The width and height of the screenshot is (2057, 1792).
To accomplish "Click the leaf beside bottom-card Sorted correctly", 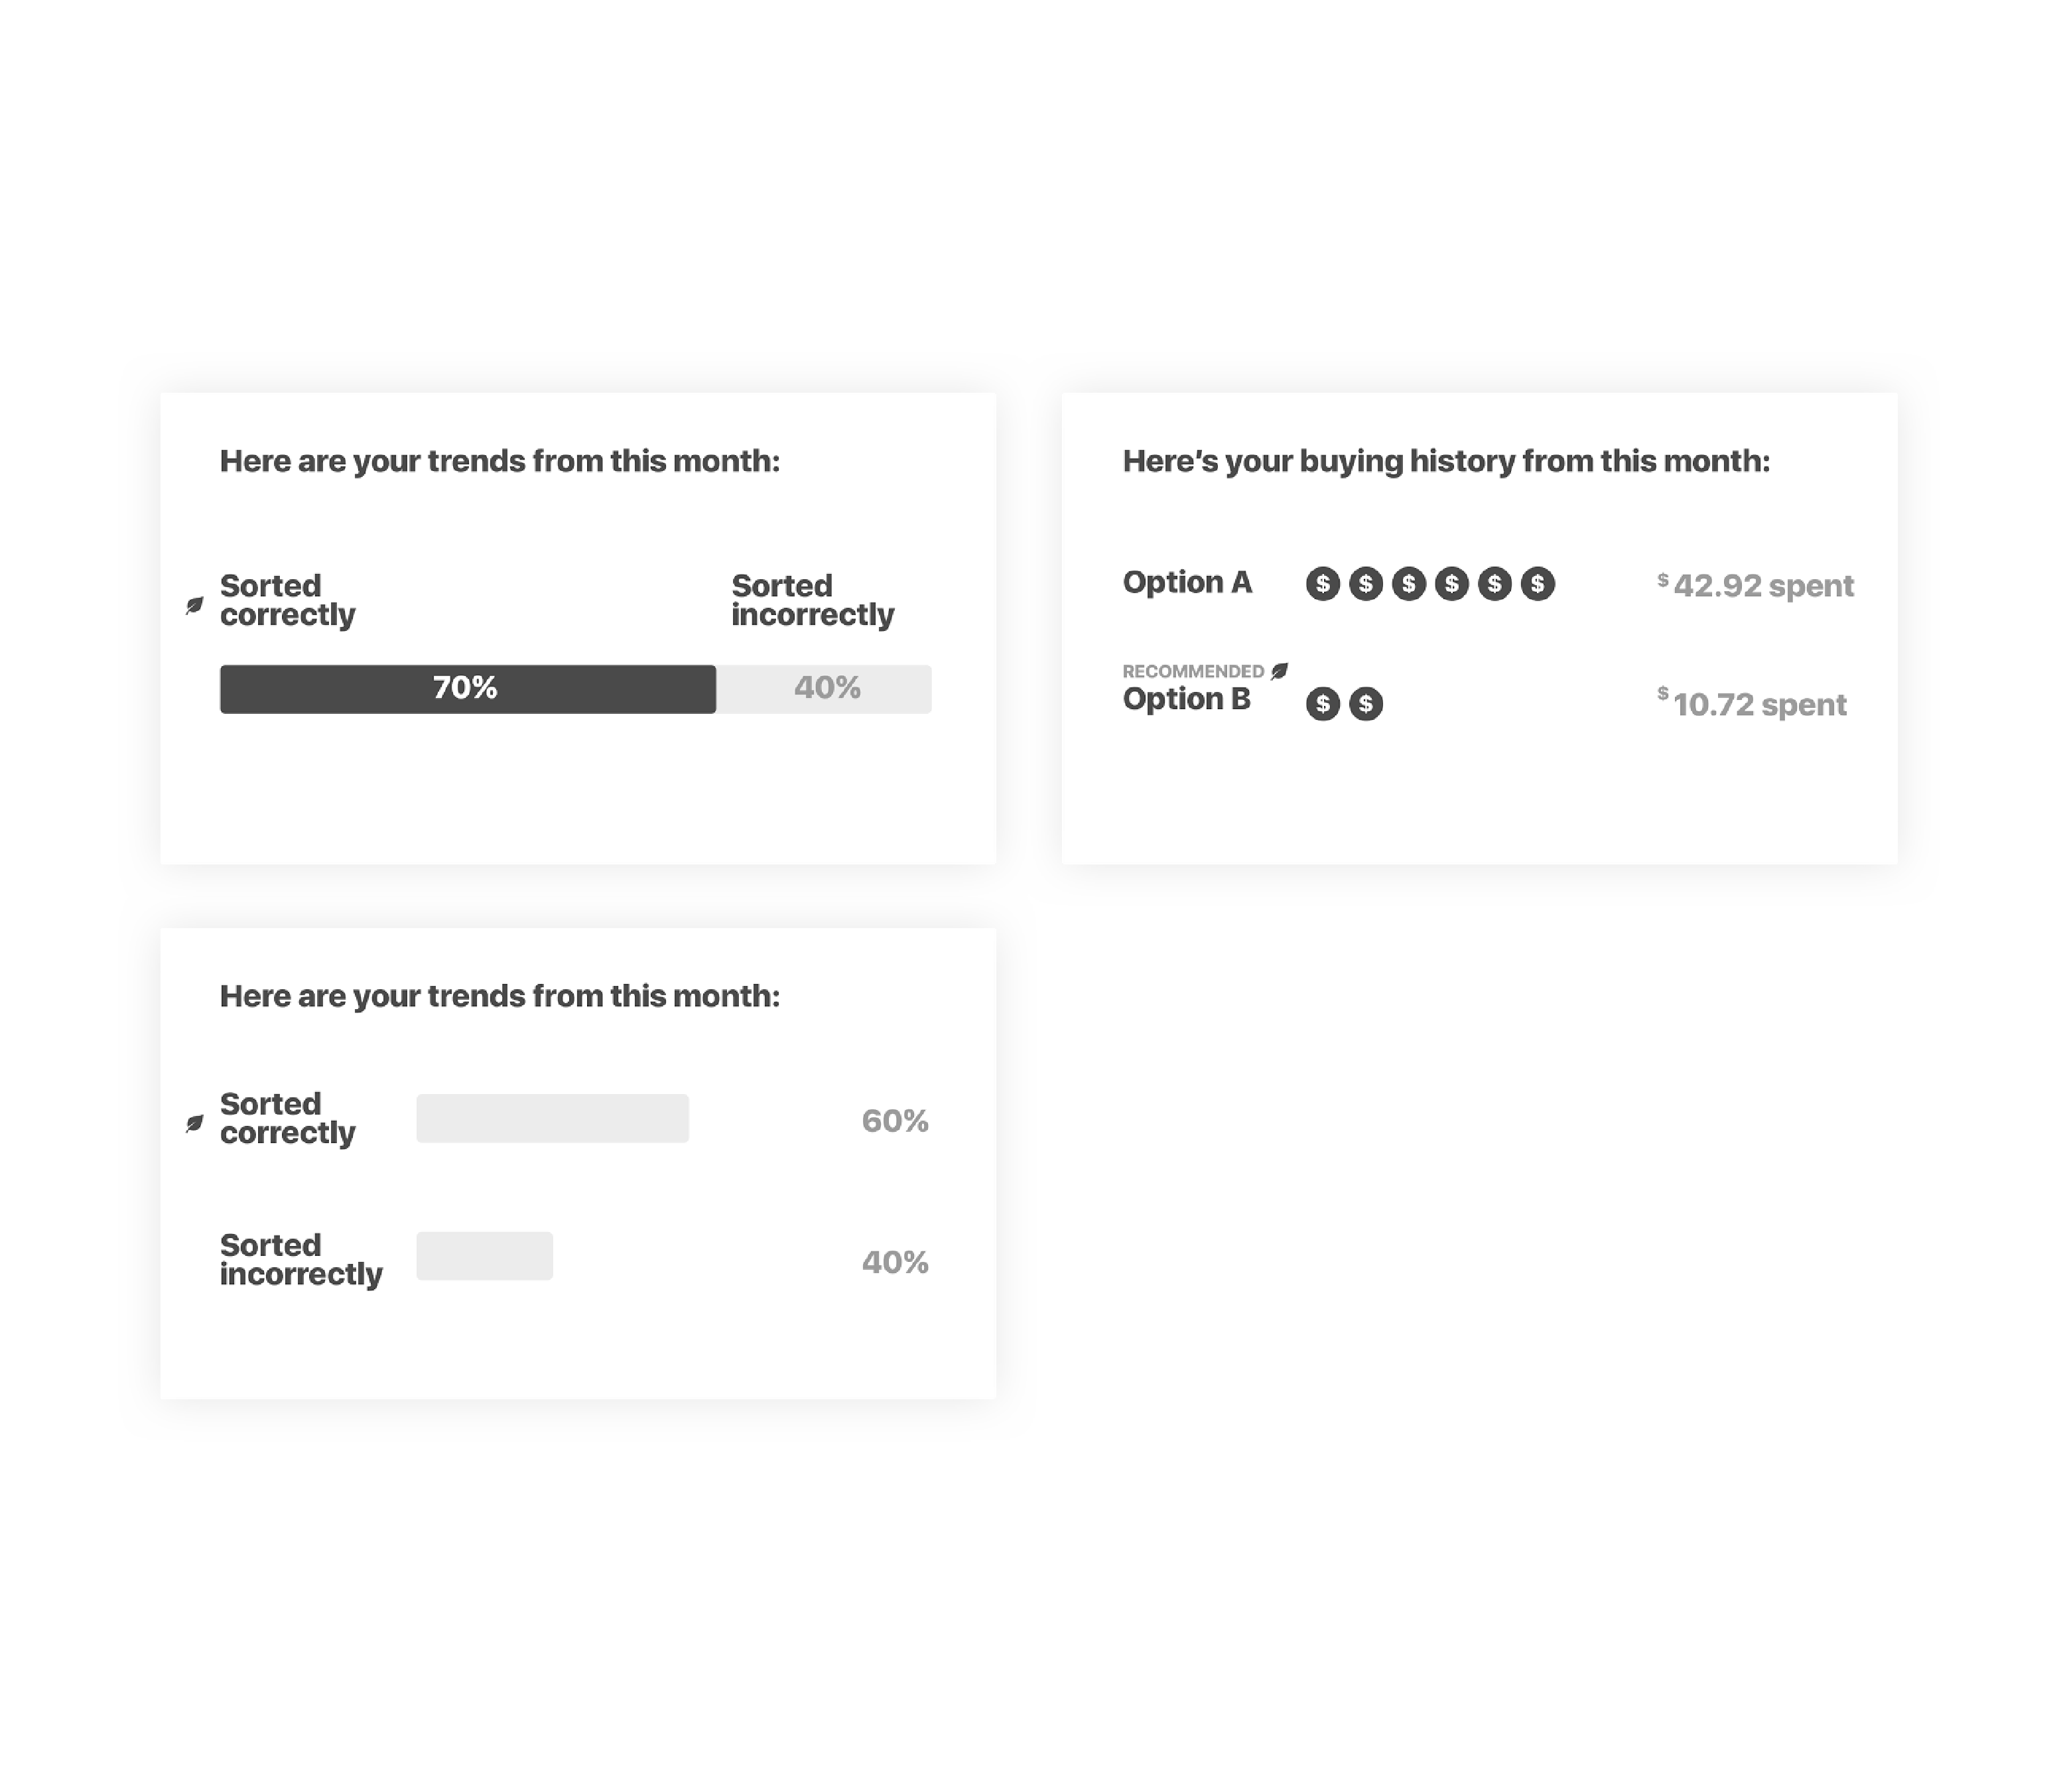I will point(195,1123).
